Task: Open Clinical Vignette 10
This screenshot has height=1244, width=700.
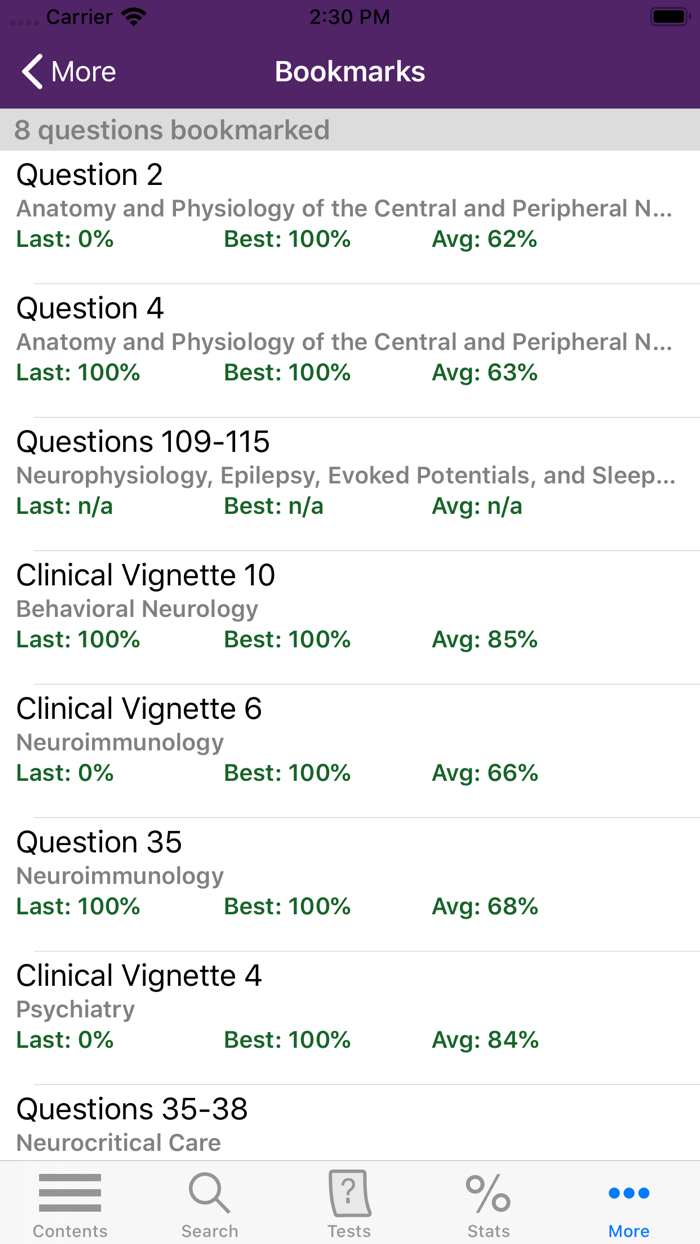Action: [350, 605]
